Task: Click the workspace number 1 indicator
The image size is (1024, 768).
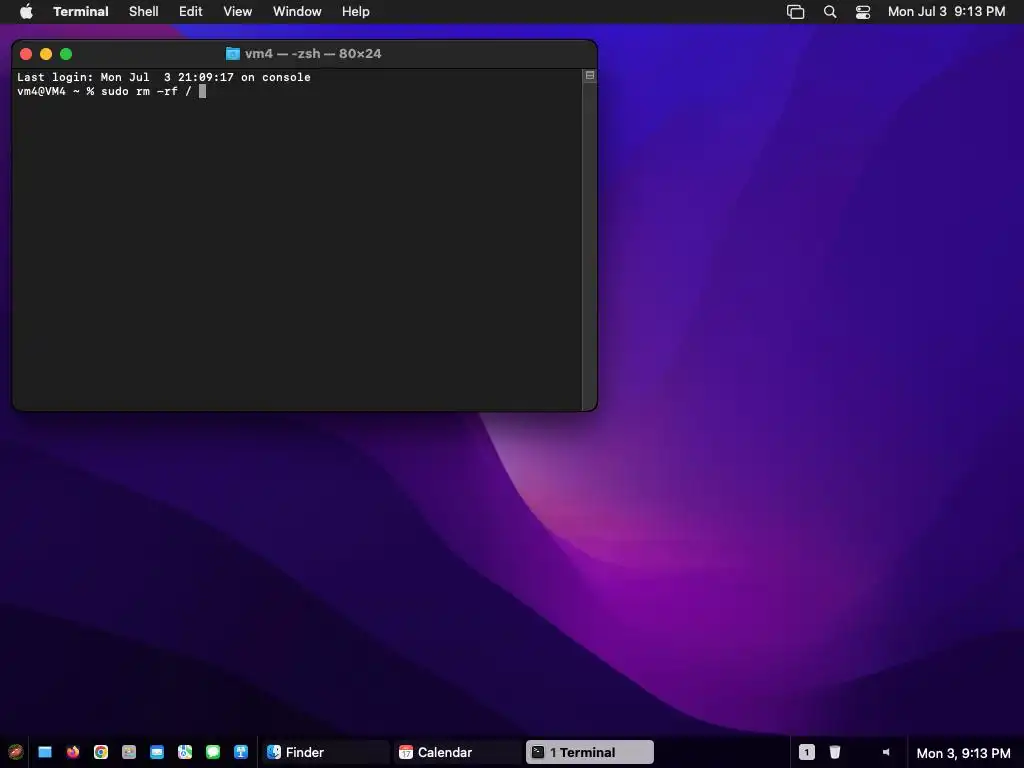Action: coord(807,752)
